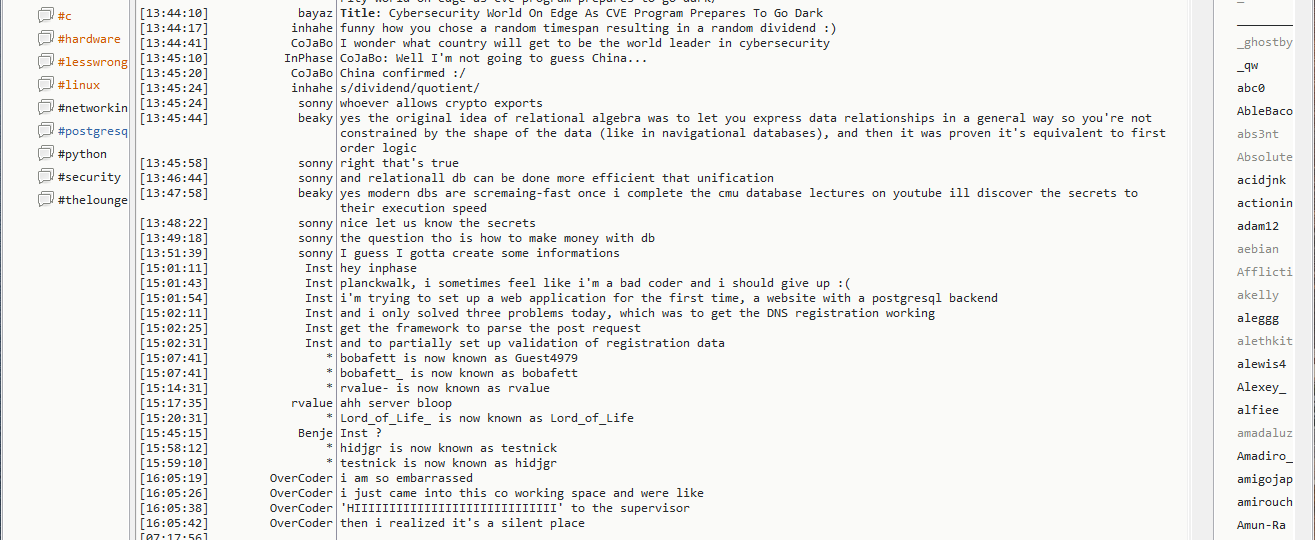Click the OverCoder nick on "i am so embarrassed"
Screen dimensions: 1315x540
pyautogui.click(x=301, y=478)
